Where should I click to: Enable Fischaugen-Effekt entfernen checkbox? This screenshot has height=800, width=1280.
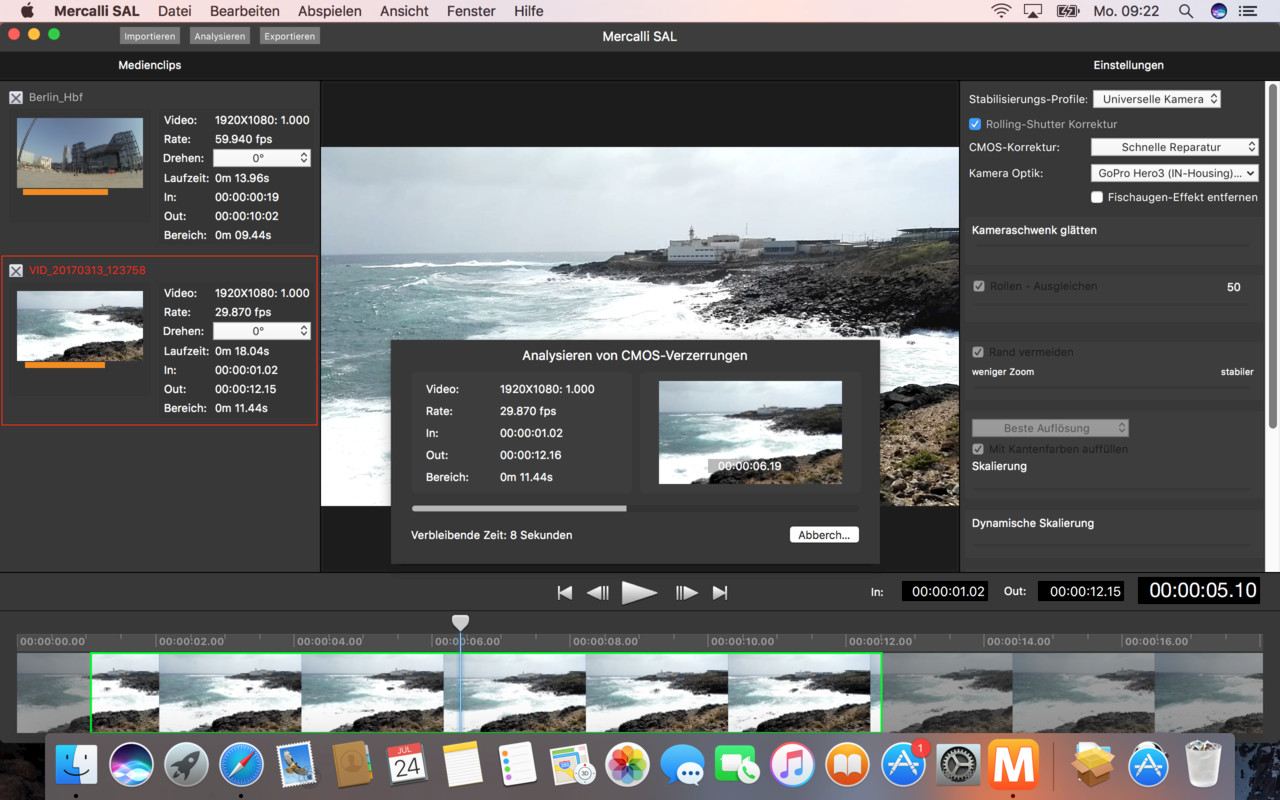point(1097,197)
